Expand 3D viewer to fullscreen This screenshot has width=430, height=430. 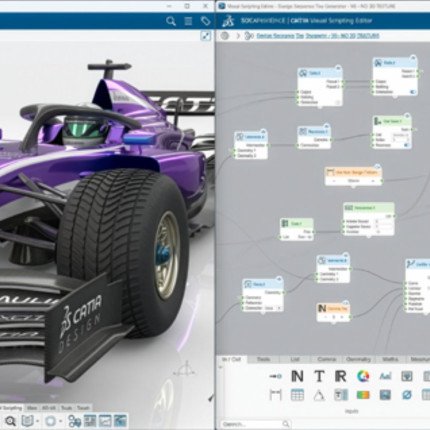point(206,36)
